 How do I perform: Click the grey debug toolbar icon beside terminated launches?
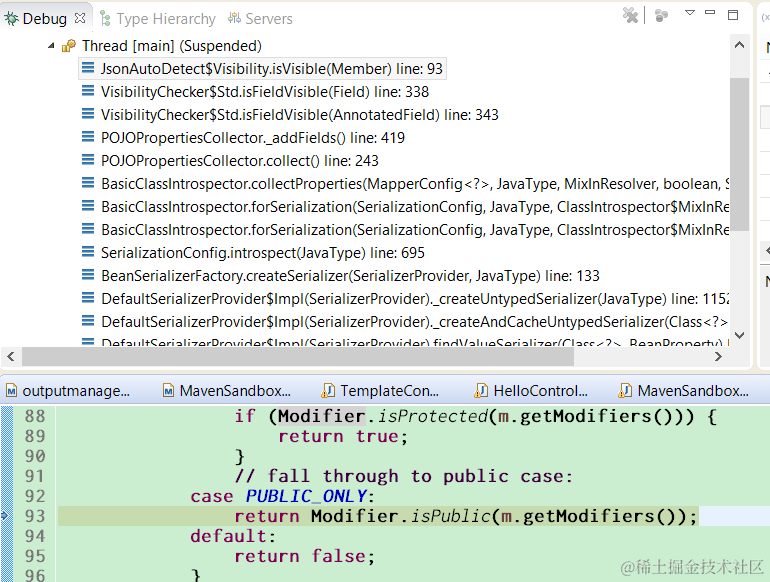(x=661, y=15)
